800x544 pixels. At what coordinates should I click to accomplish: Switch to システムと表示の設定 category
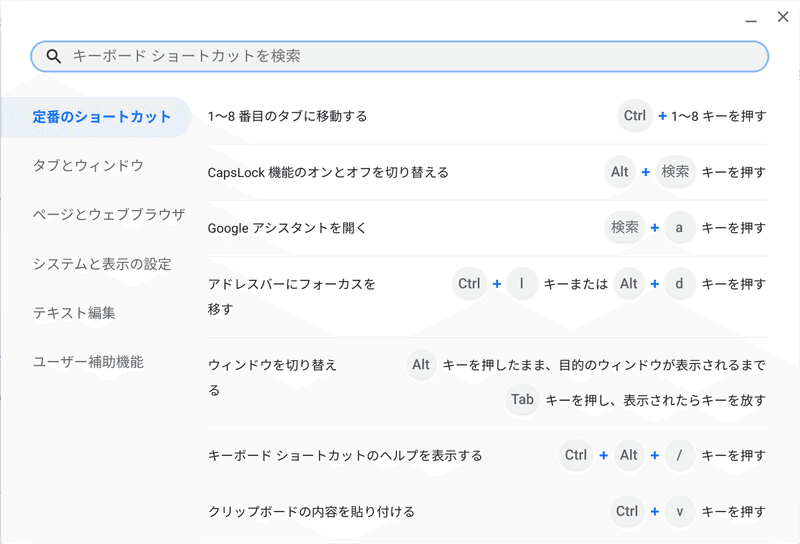(x=102, y=264)
